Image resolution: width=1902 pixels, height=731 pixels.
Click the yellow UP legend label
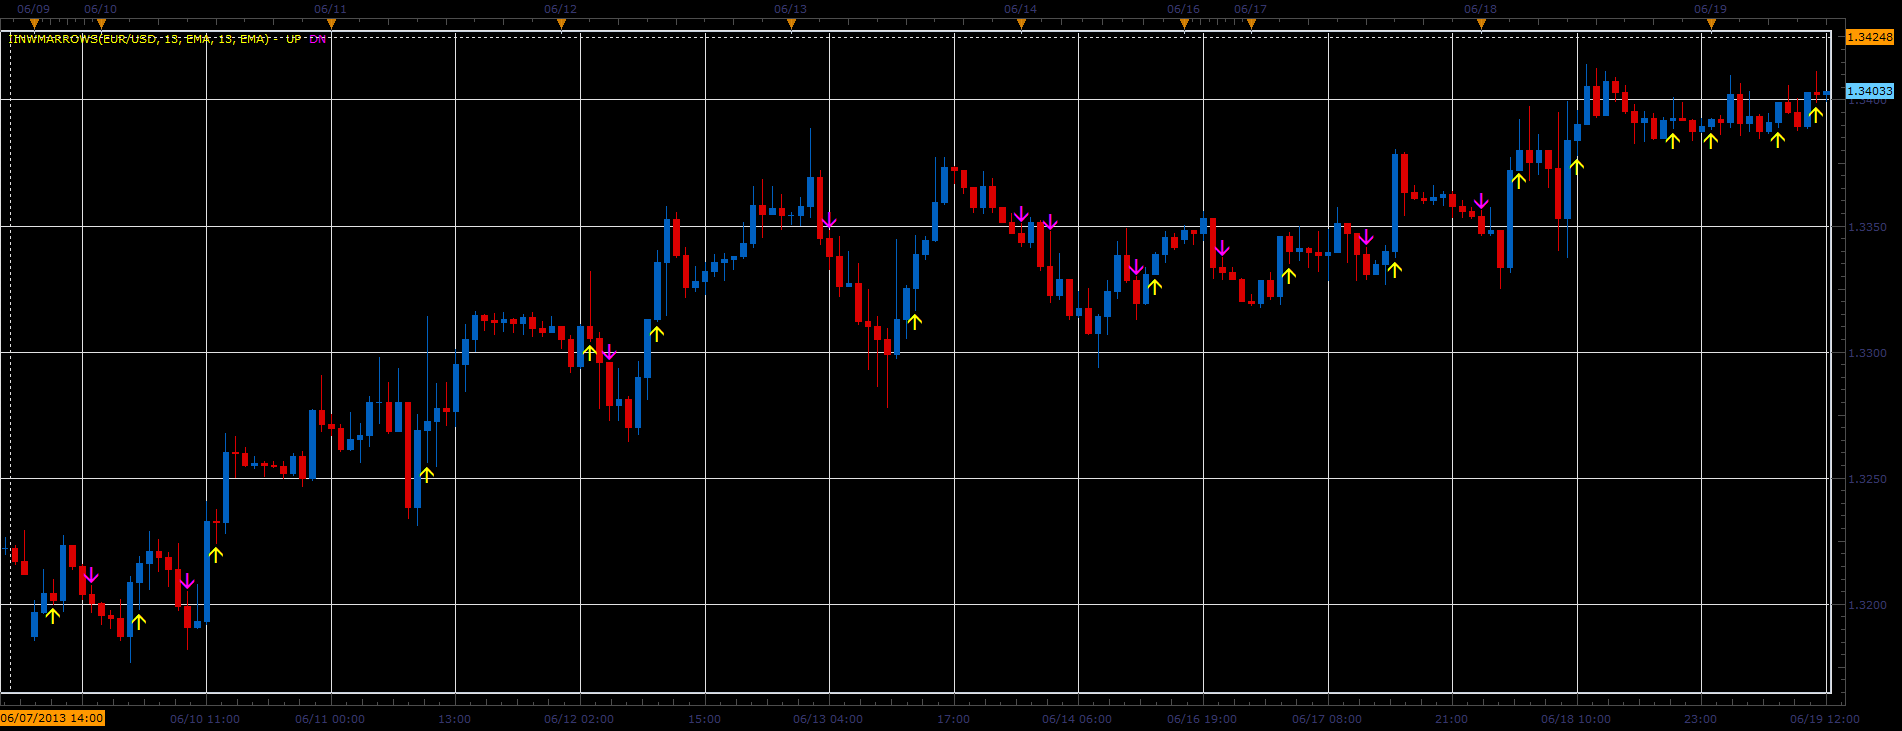click(x=293, y=39)
